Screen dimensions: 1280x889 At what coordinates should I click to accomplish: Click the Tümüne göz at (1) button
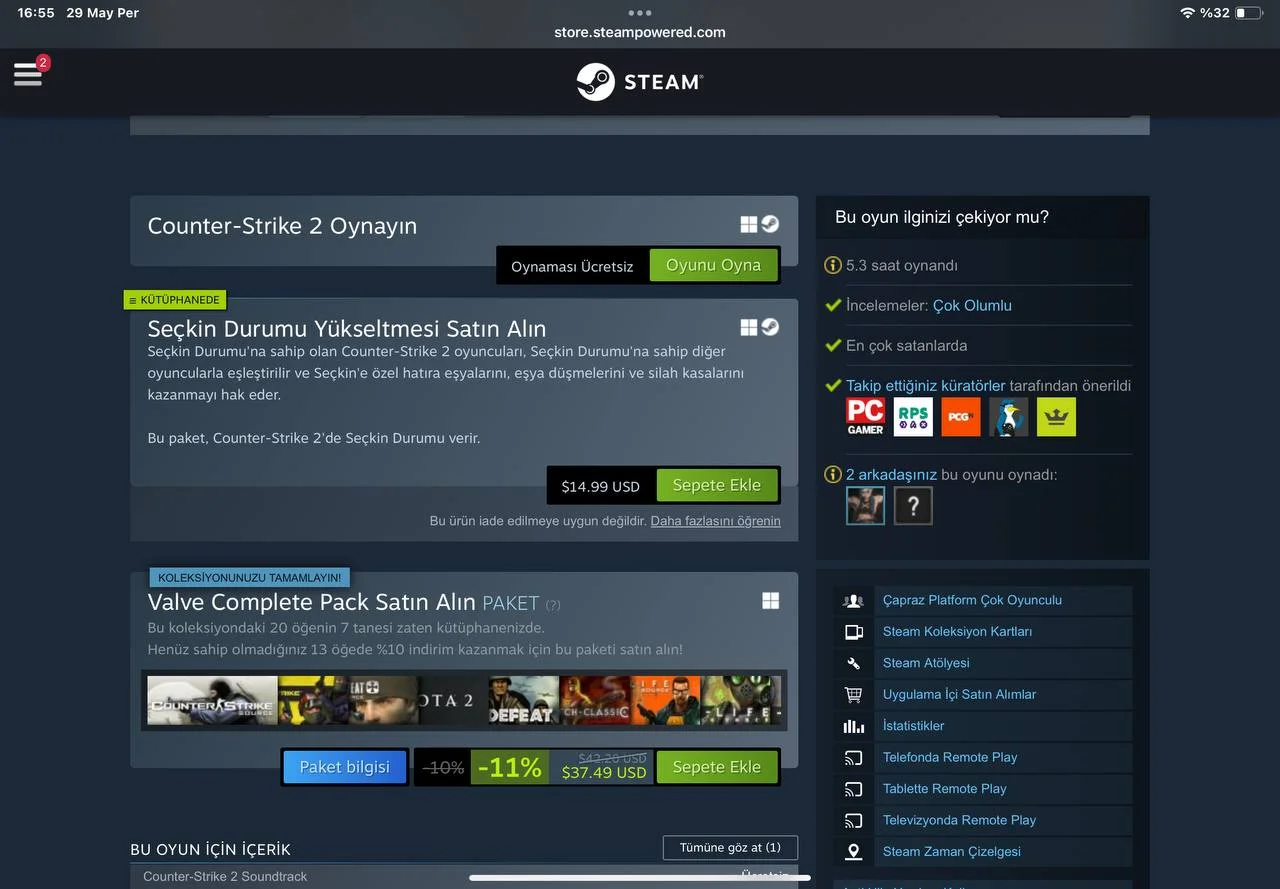[x=730, y=848]
